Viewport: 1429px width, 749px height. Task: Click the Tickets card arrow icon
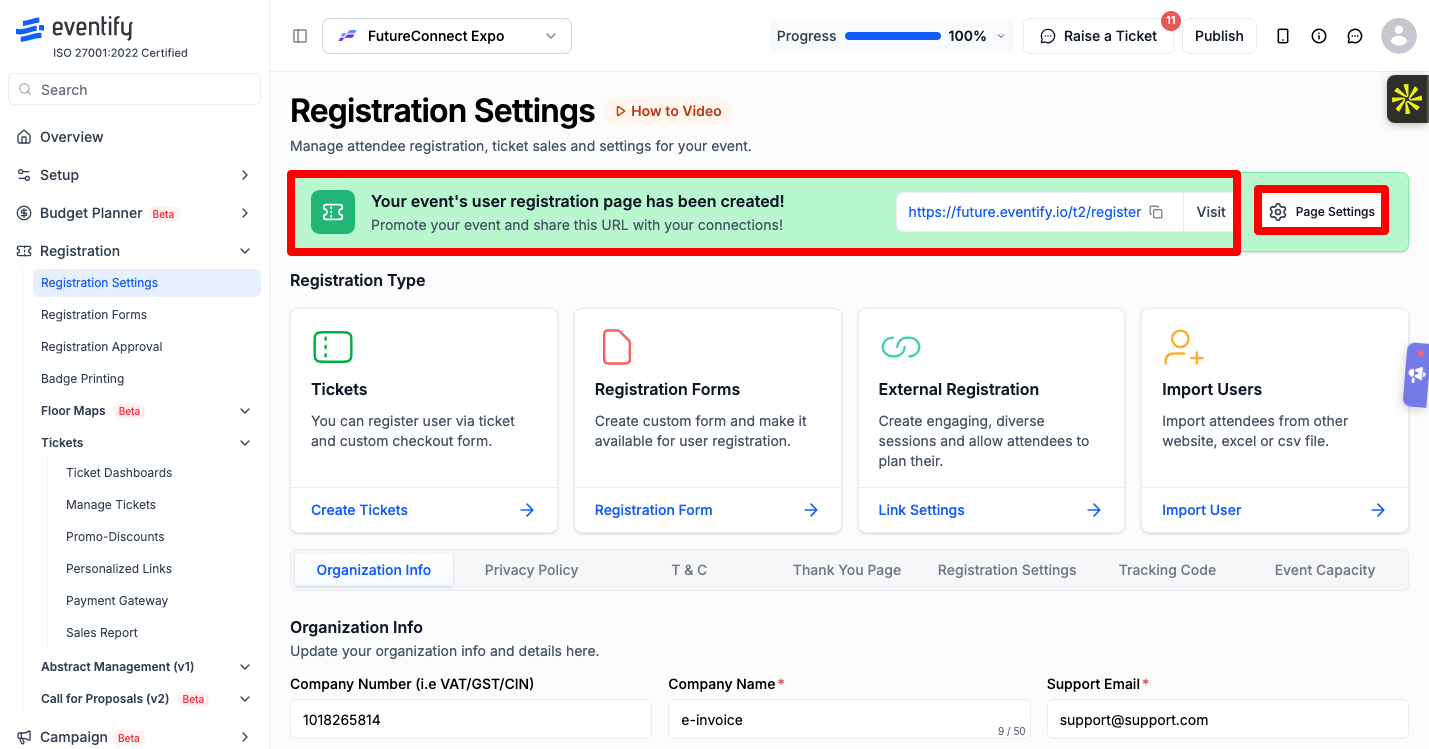(x=527, y=510)
